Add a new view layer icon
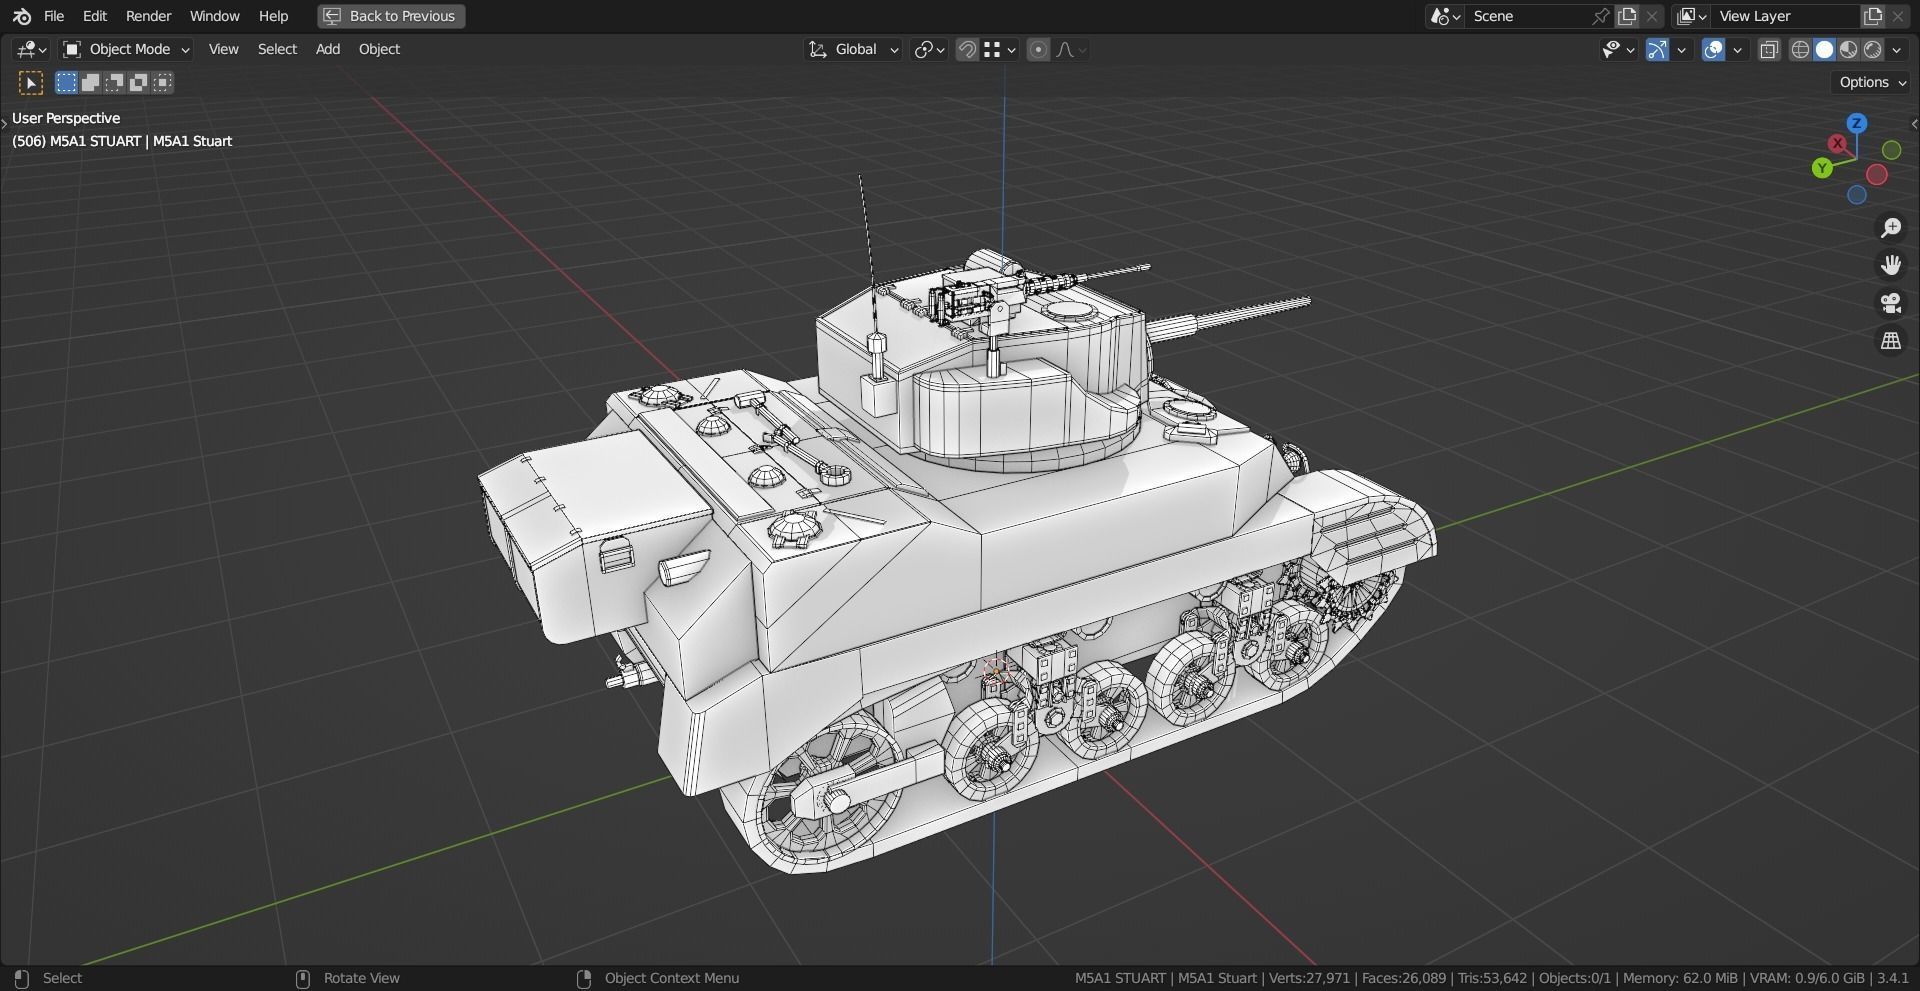The width and height of the screenshot is (1920, 991). point(1872,16)
